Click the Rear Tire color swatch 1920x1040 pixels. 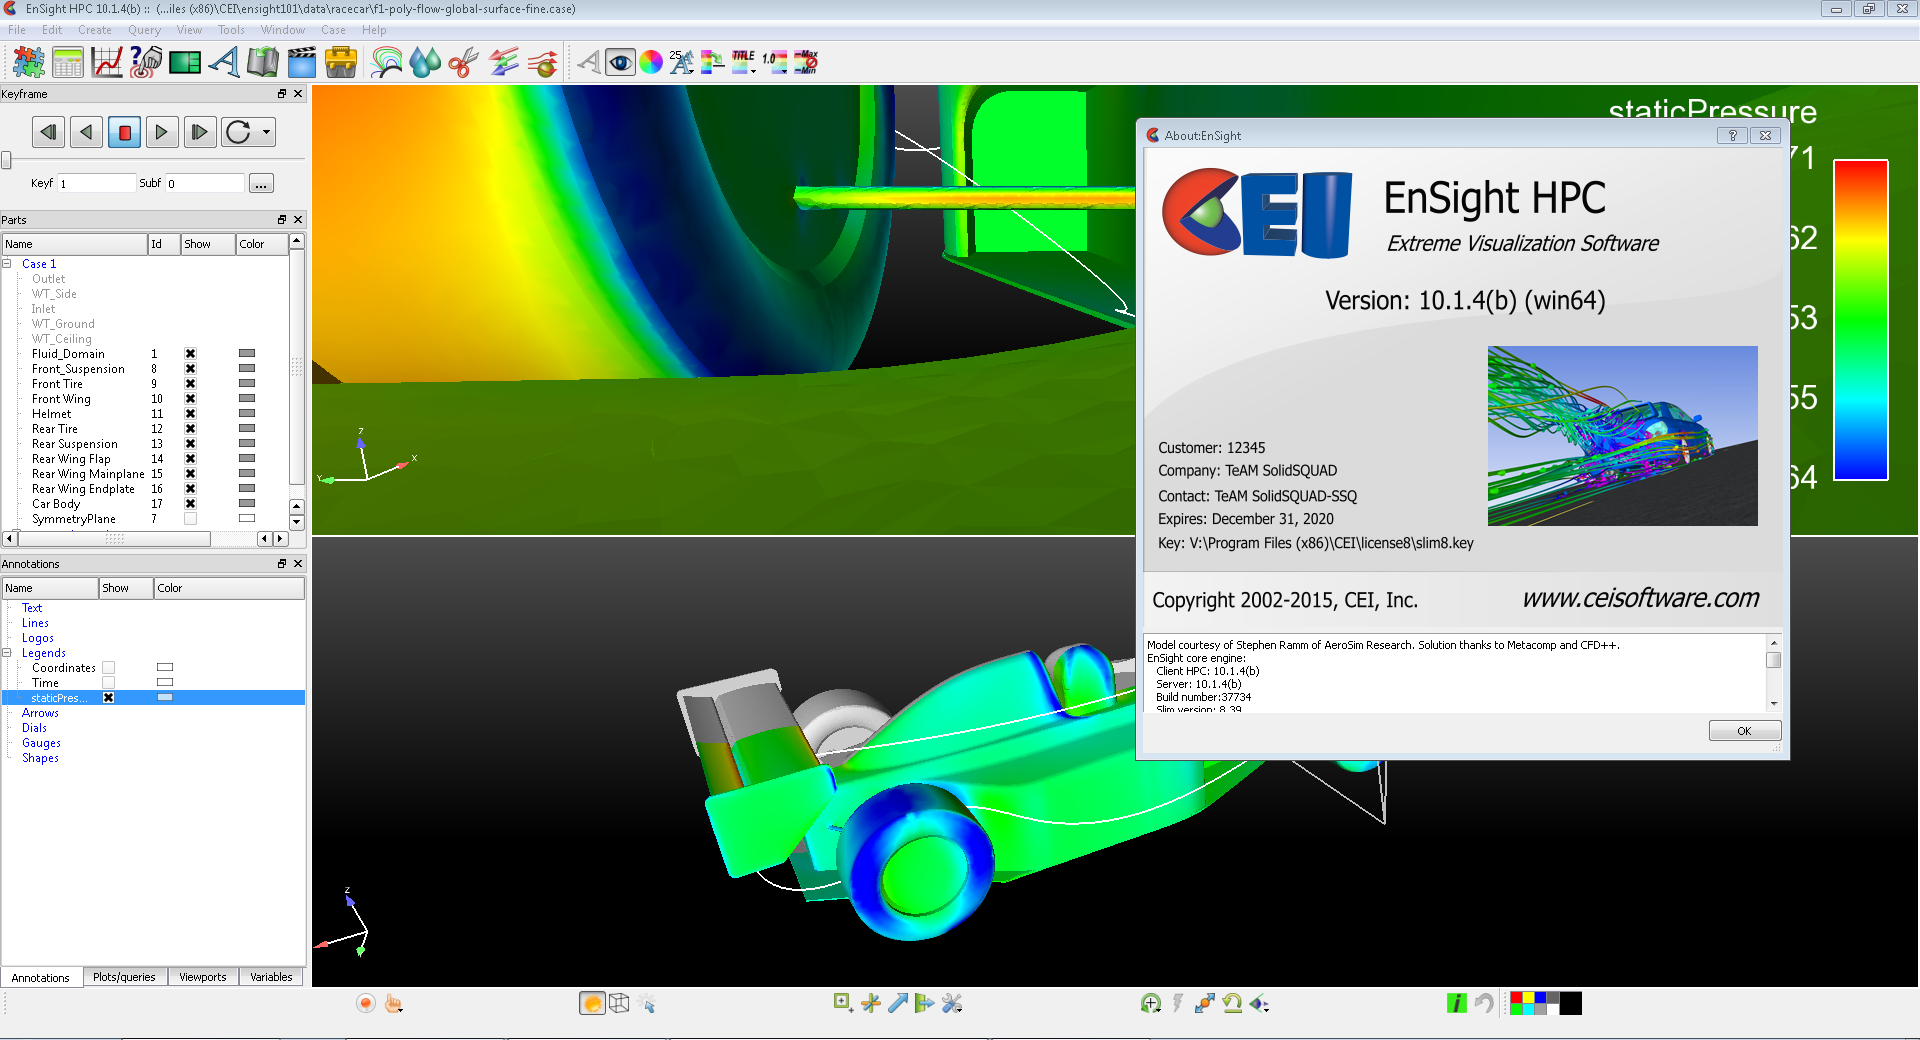(247, 428)
